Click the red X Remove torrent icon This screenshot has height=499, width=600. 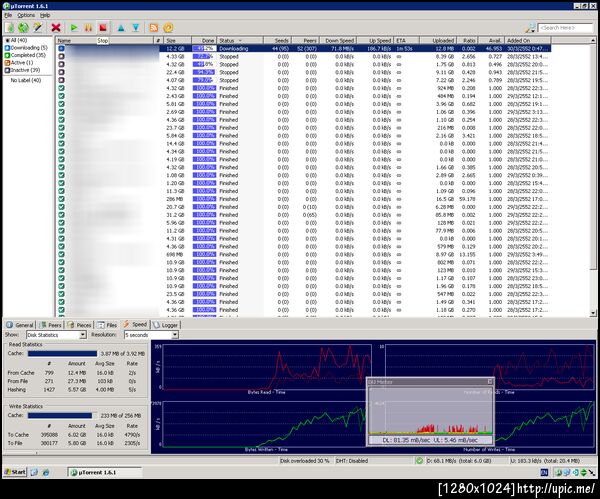click(56, 28)
